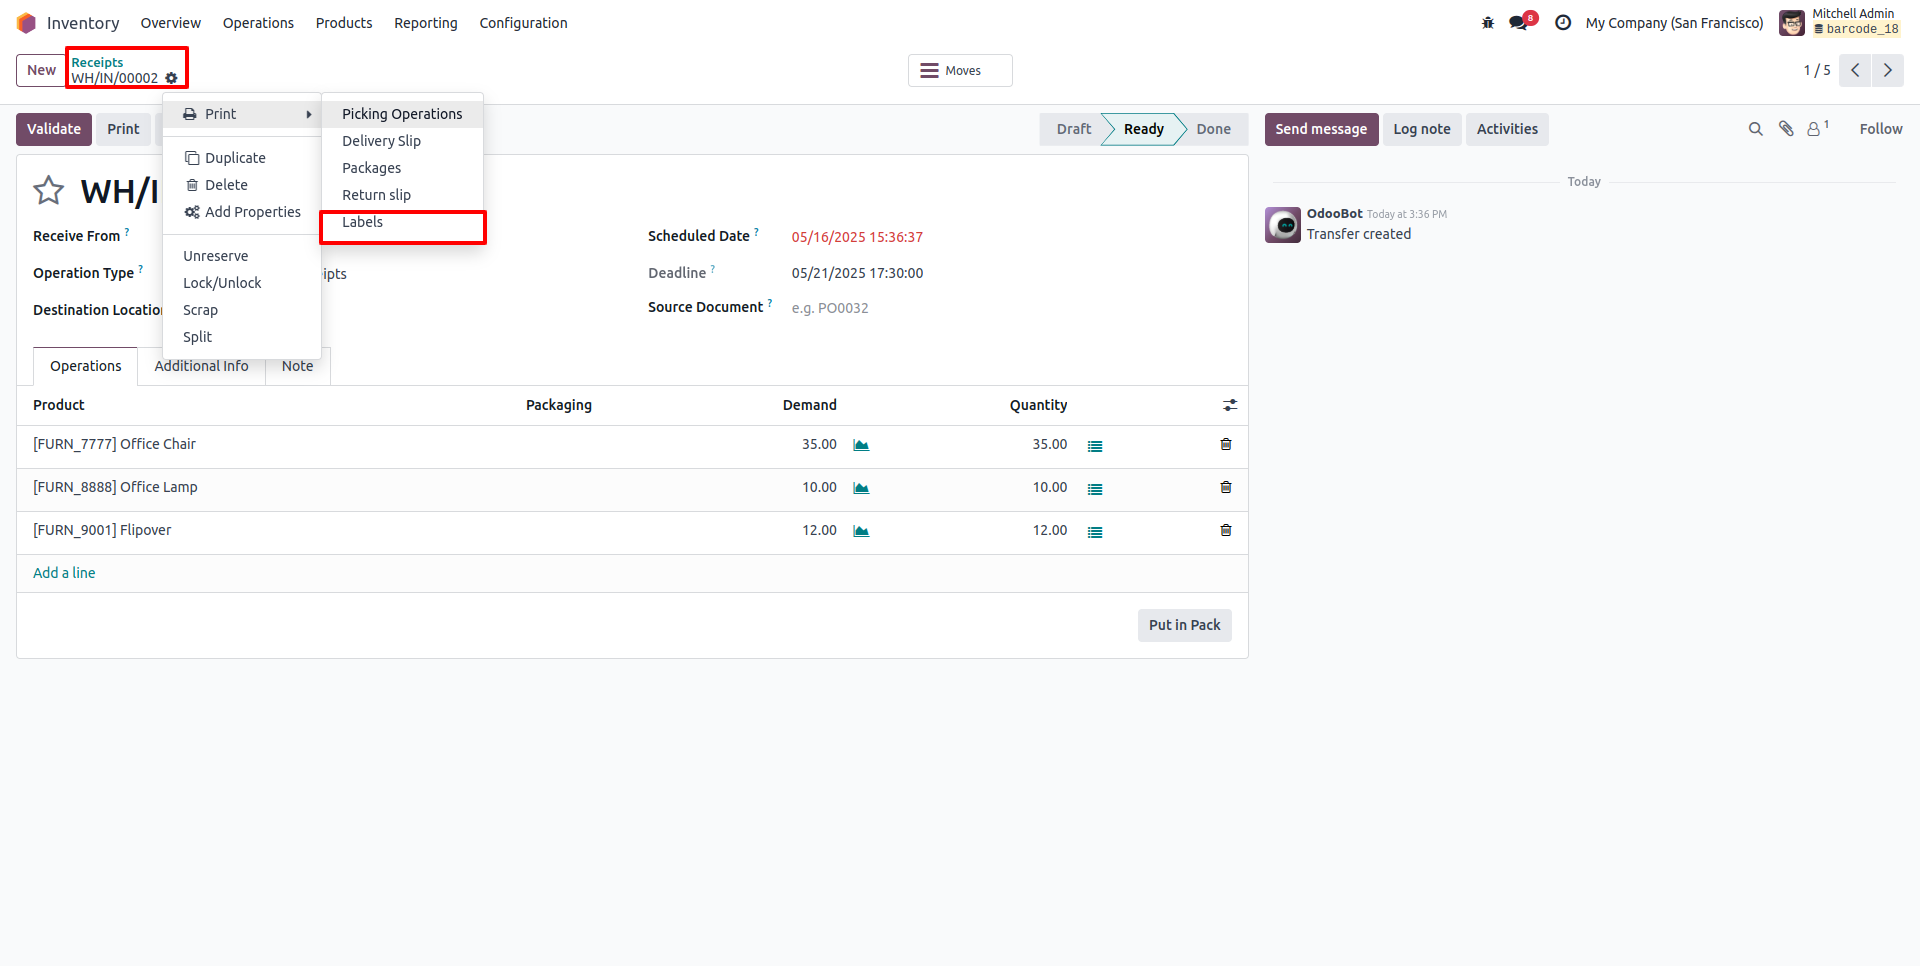Screen dimensions: 1920x966
Task: Delete the Office Chair line
Action: coord(1226,444)
